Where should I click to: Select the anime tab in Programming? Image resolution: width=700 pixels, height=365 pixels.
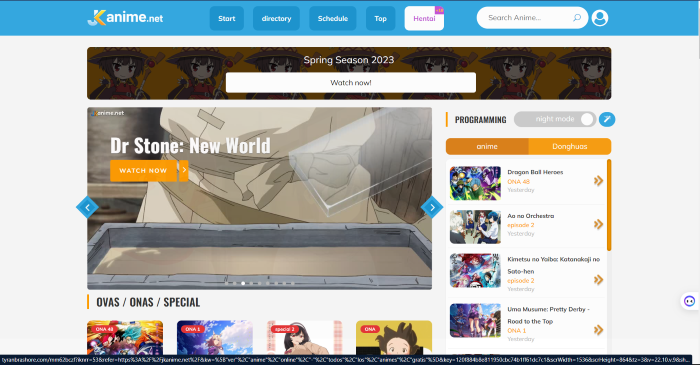pos(487,146)
